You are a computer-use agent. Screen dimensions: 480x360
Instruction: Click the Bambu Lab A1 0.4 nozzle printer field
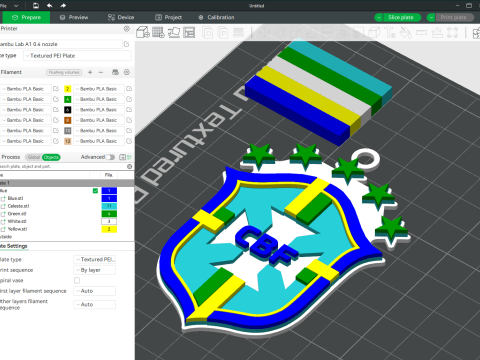coord(61,44)
